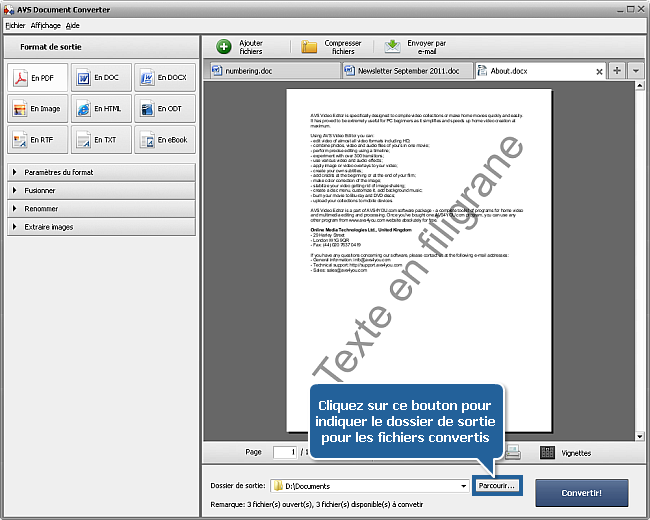Viewport: 650px width, 520px height.
Task: Click the printer icon below the preview
Action: tap(513, 452)
